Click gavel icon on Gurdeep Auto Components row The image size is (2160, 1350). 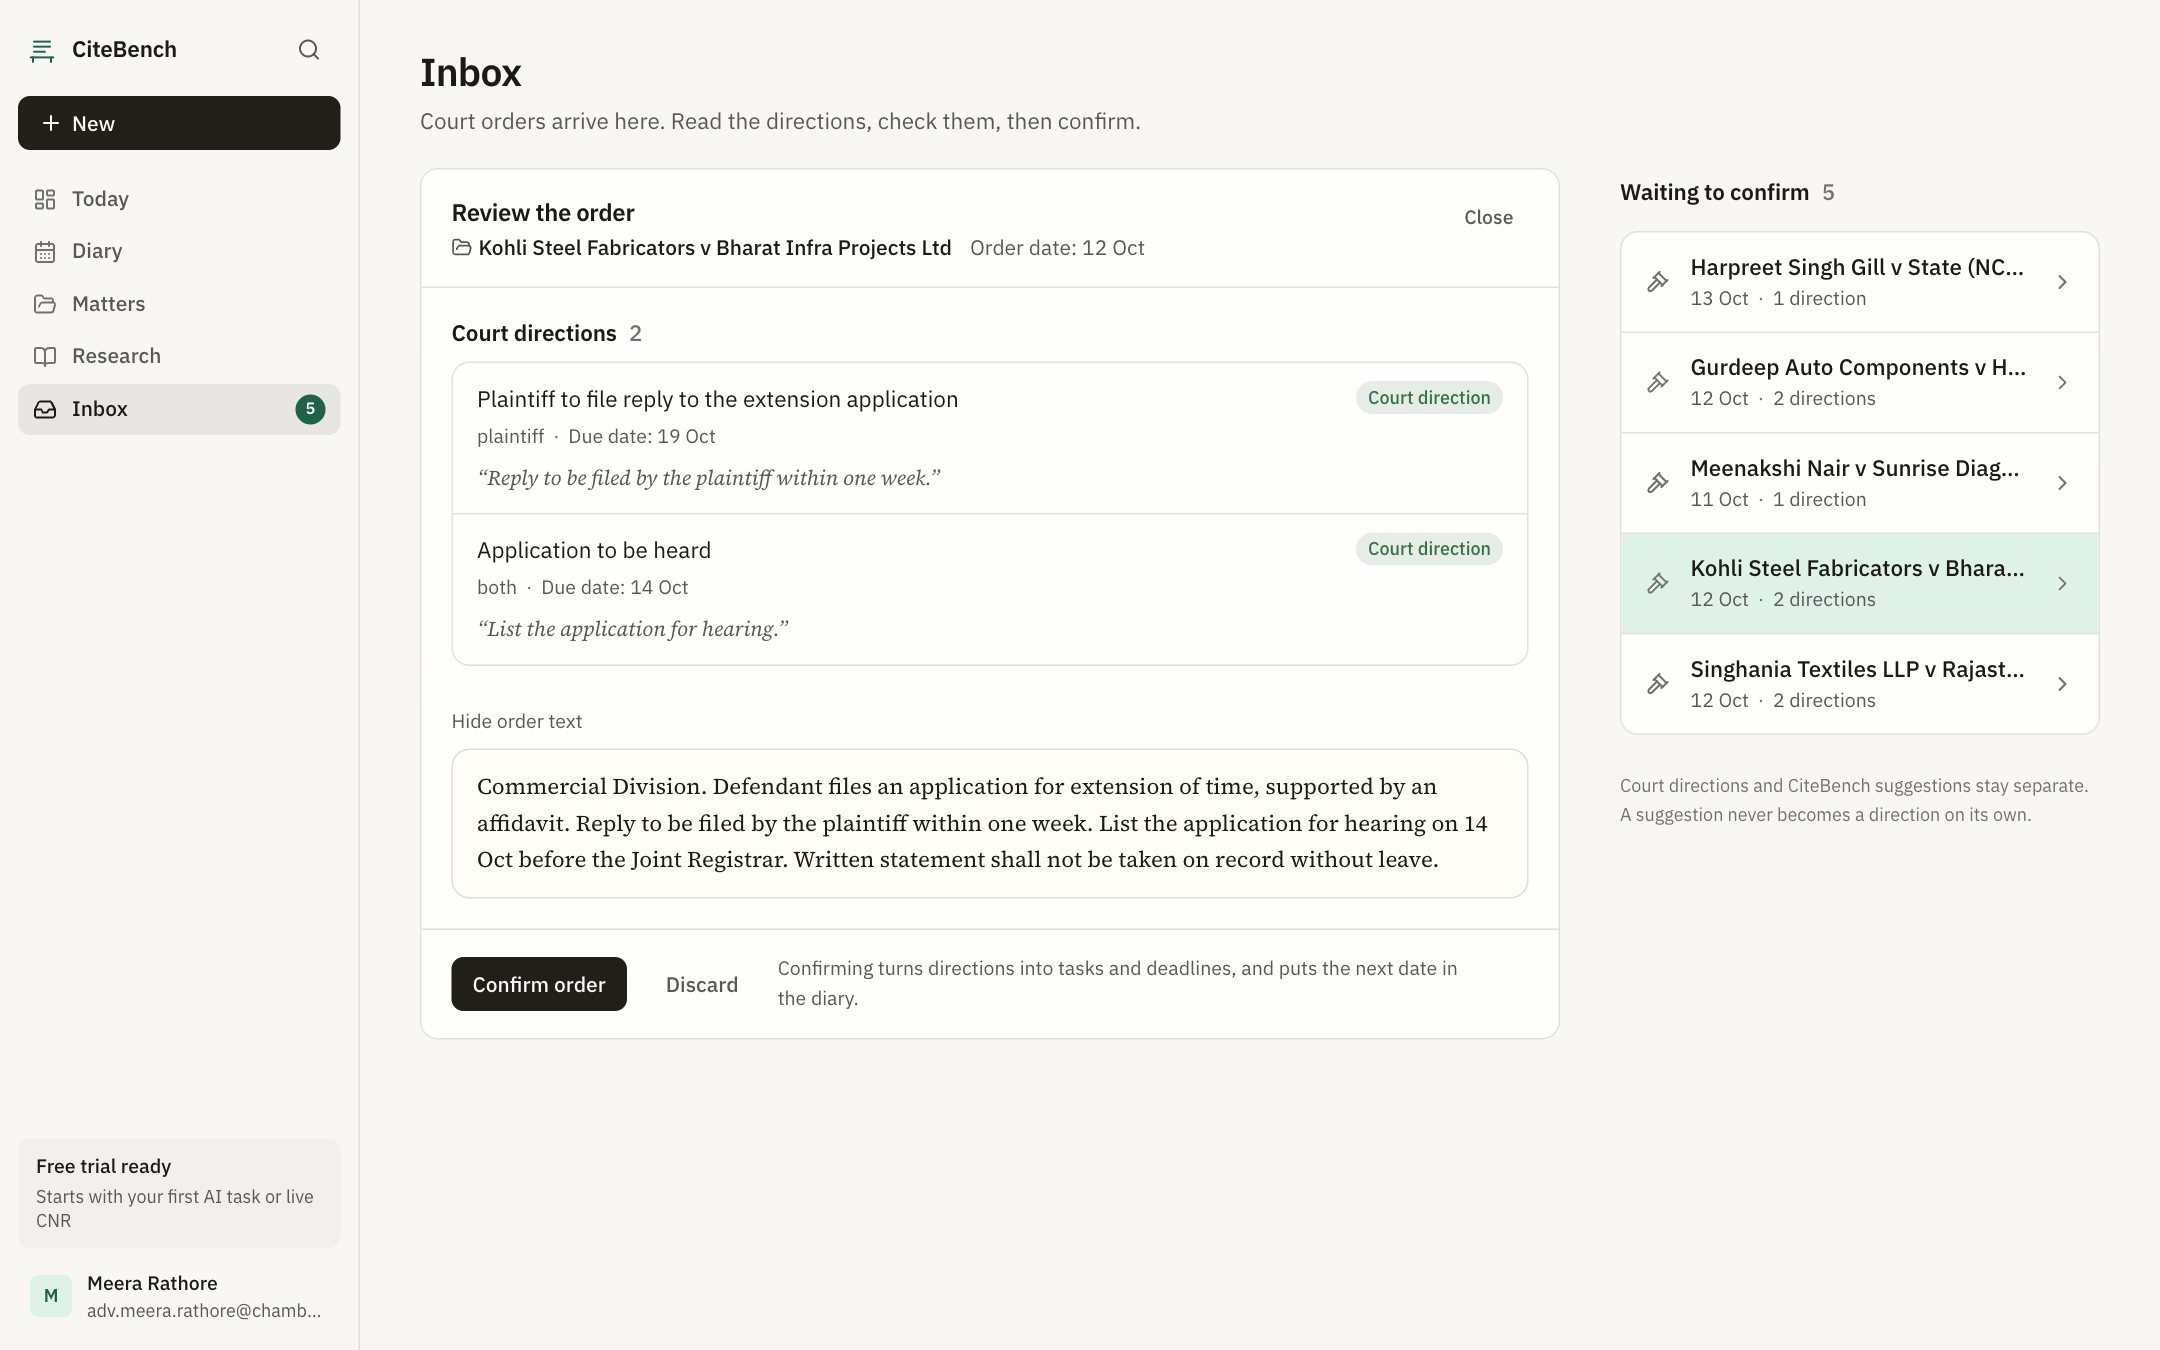1658,382
